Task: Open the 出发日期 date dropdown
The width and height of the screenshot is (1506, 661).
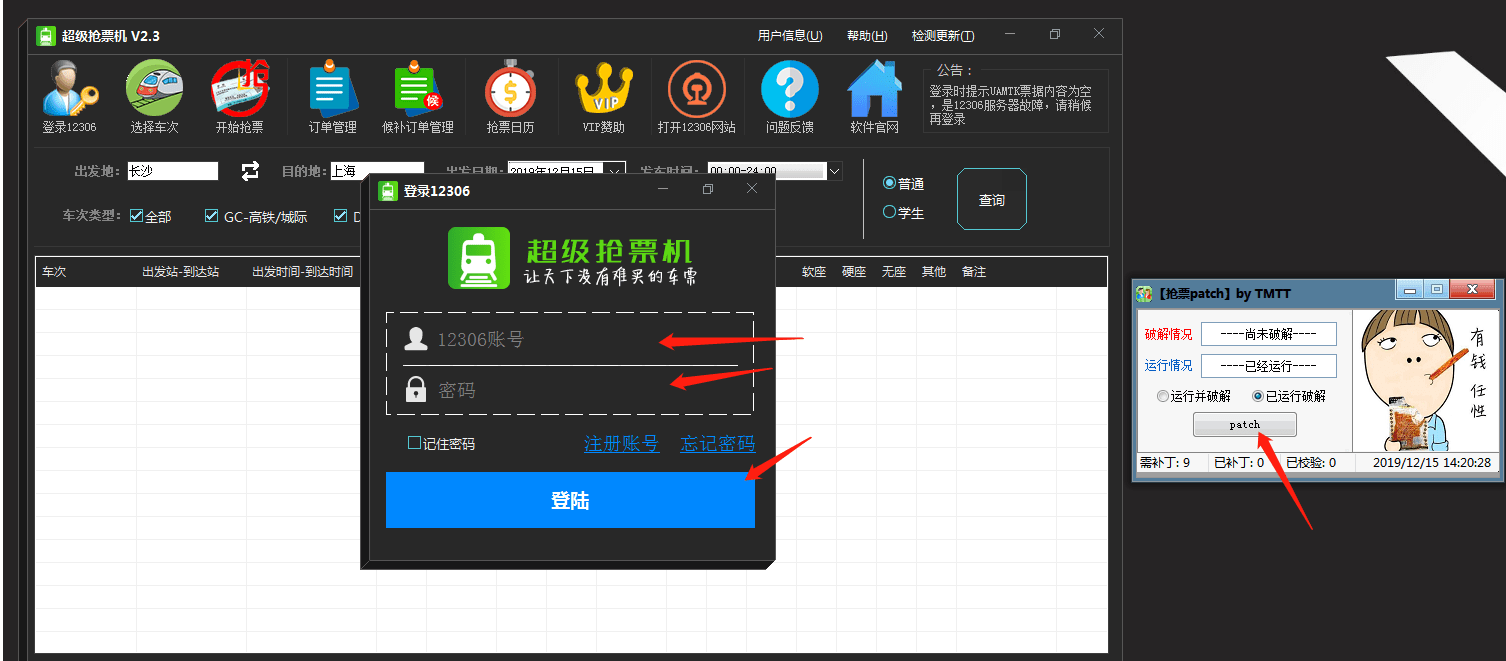Action: click(613, 170)
